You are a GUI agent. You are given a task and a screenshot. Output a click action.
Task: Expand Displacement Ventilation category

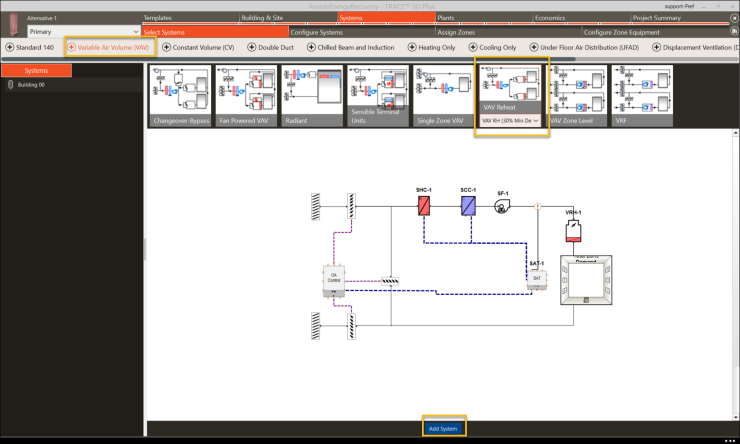tap(696, 48)
